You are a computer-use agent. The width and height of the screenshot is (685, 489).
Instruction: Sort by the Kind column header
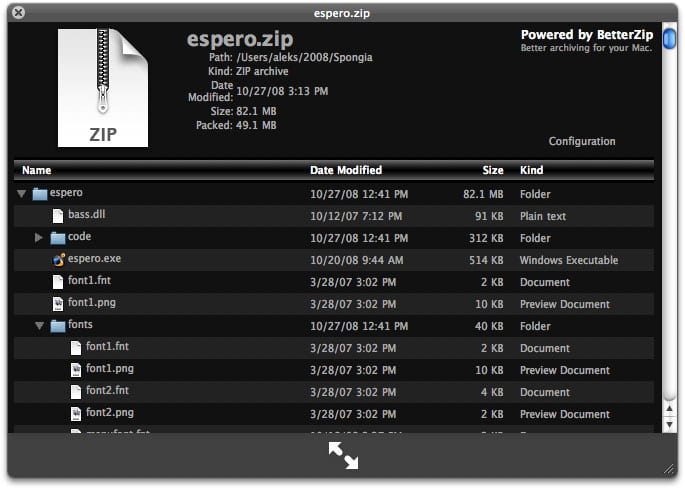tap(532, 170)
